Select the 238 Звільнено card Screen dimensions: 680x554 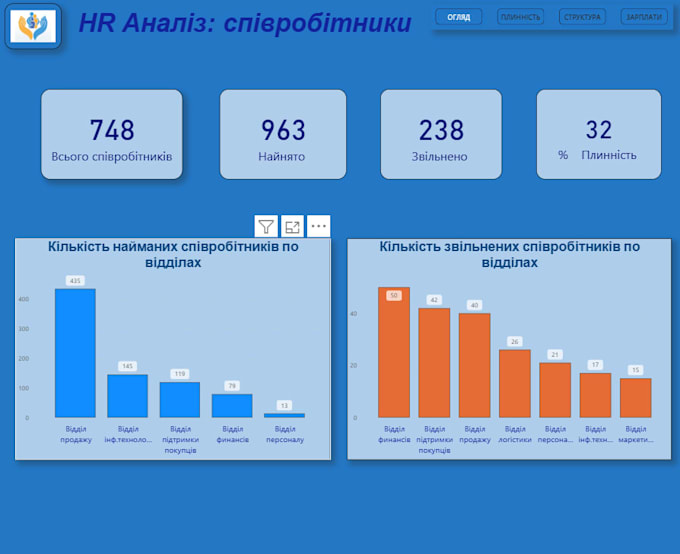[x=441, y=134]
